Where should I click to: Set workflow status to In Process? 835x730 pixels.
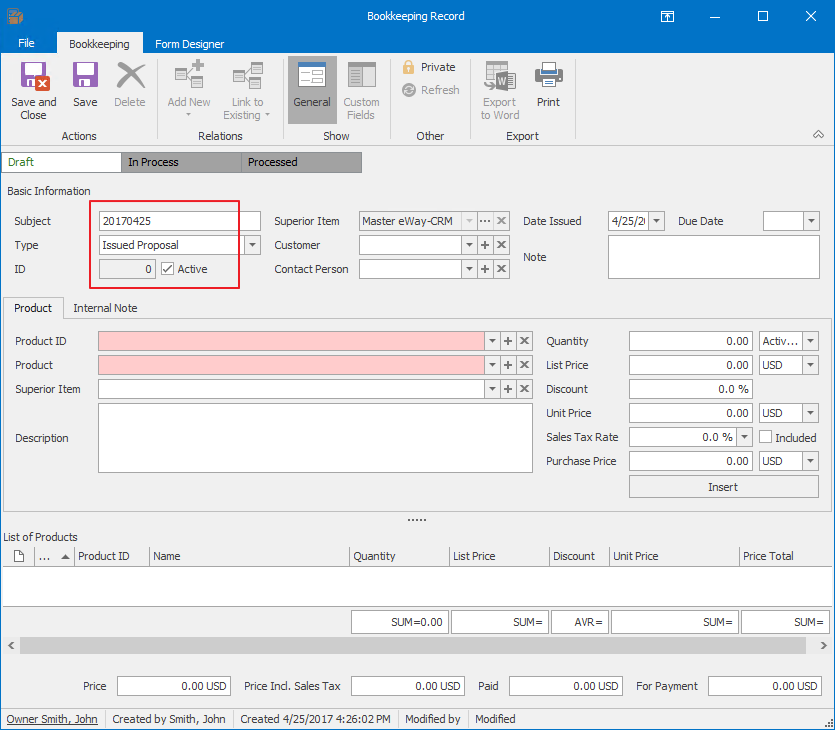[181, 162]
